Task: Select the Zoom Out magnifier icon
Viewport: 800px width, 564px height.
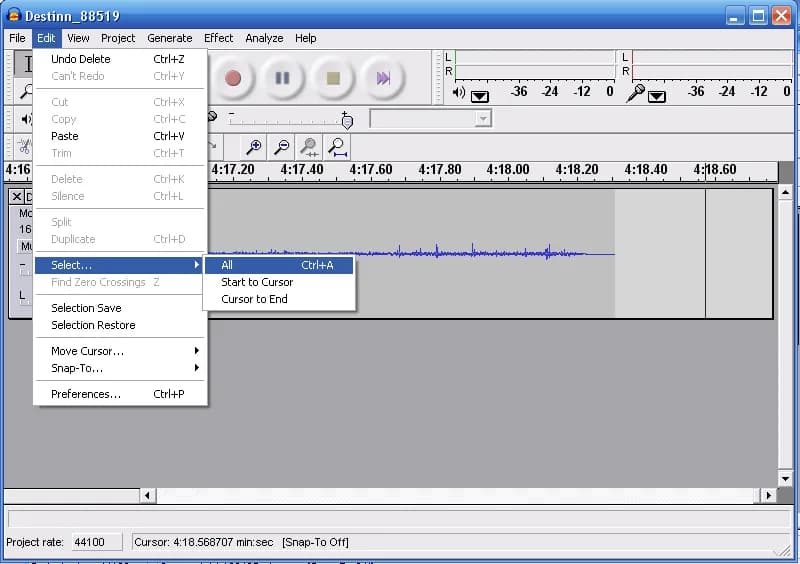Action: pos(281,147)
